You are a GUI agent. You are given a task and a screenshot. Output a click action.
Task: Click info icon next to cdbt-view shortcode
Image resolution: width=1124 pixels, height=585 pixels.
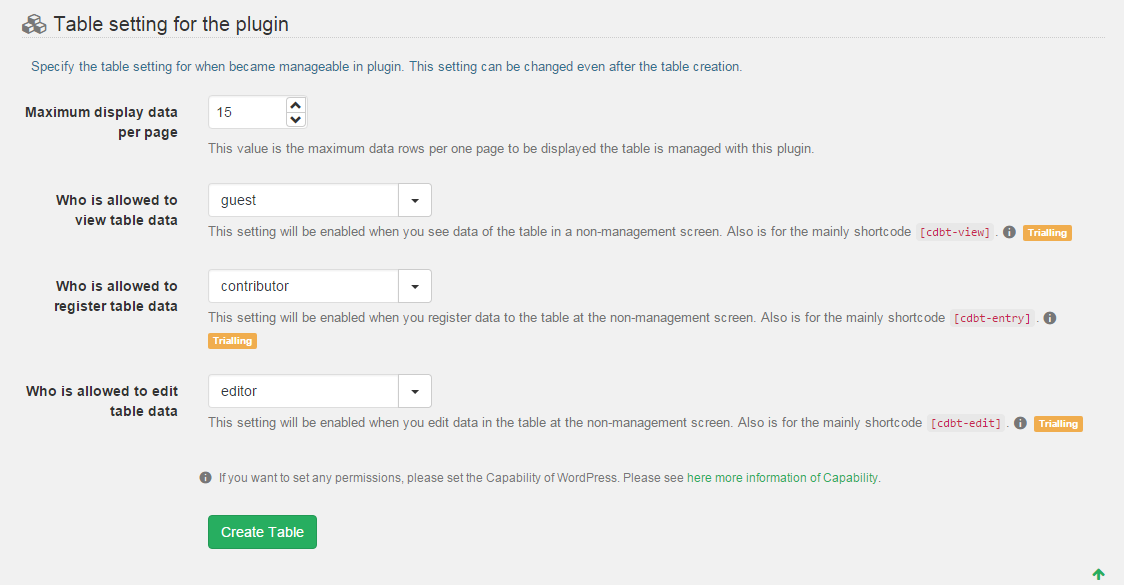coord(1009,232)
